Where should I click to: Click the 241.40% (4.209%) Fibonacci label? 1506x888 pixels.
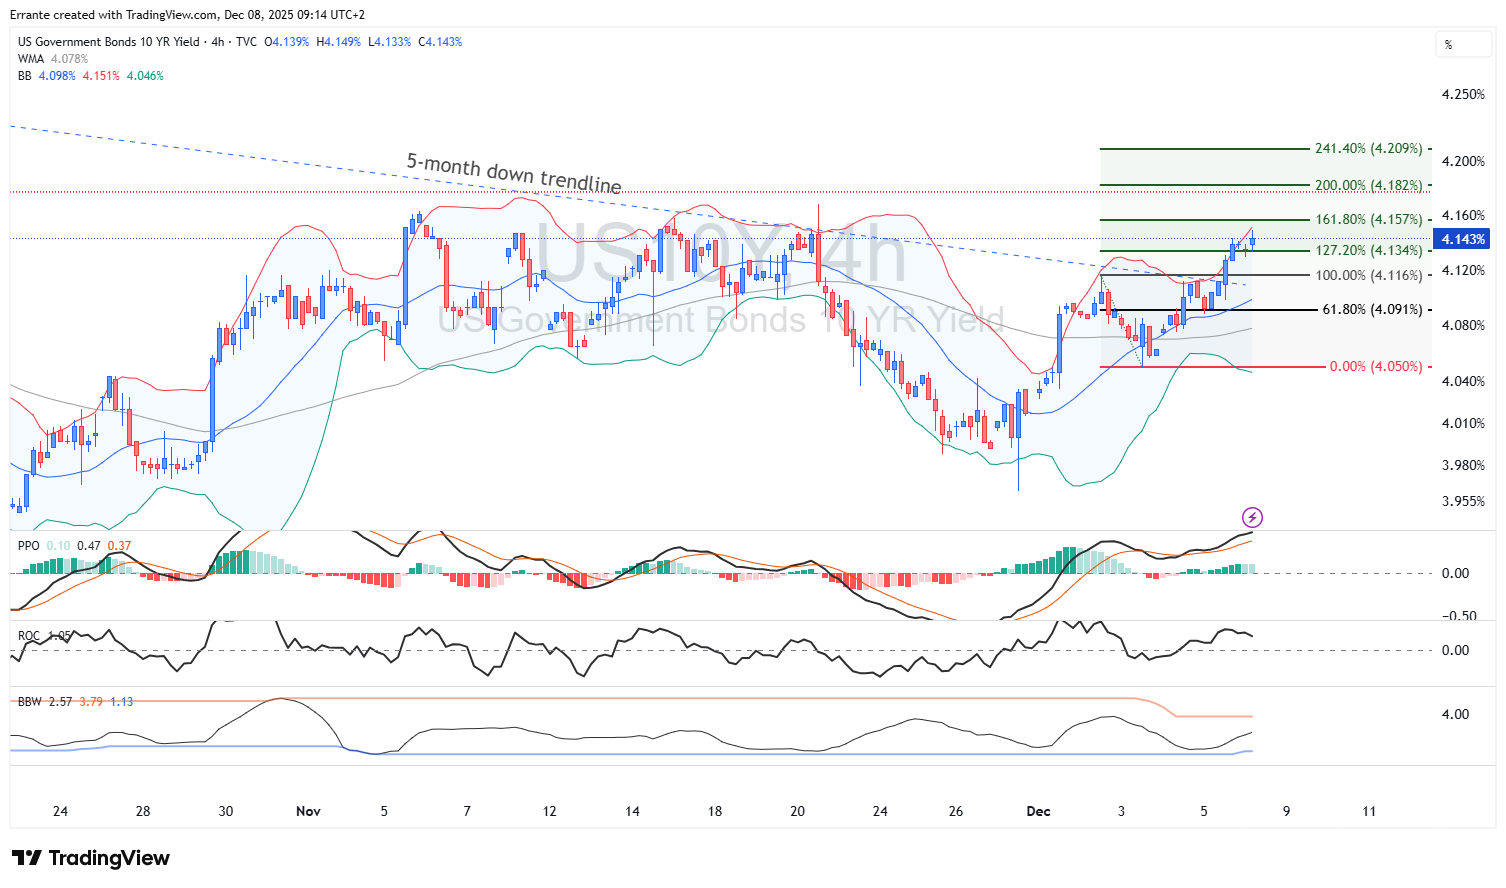[1367, 149]
